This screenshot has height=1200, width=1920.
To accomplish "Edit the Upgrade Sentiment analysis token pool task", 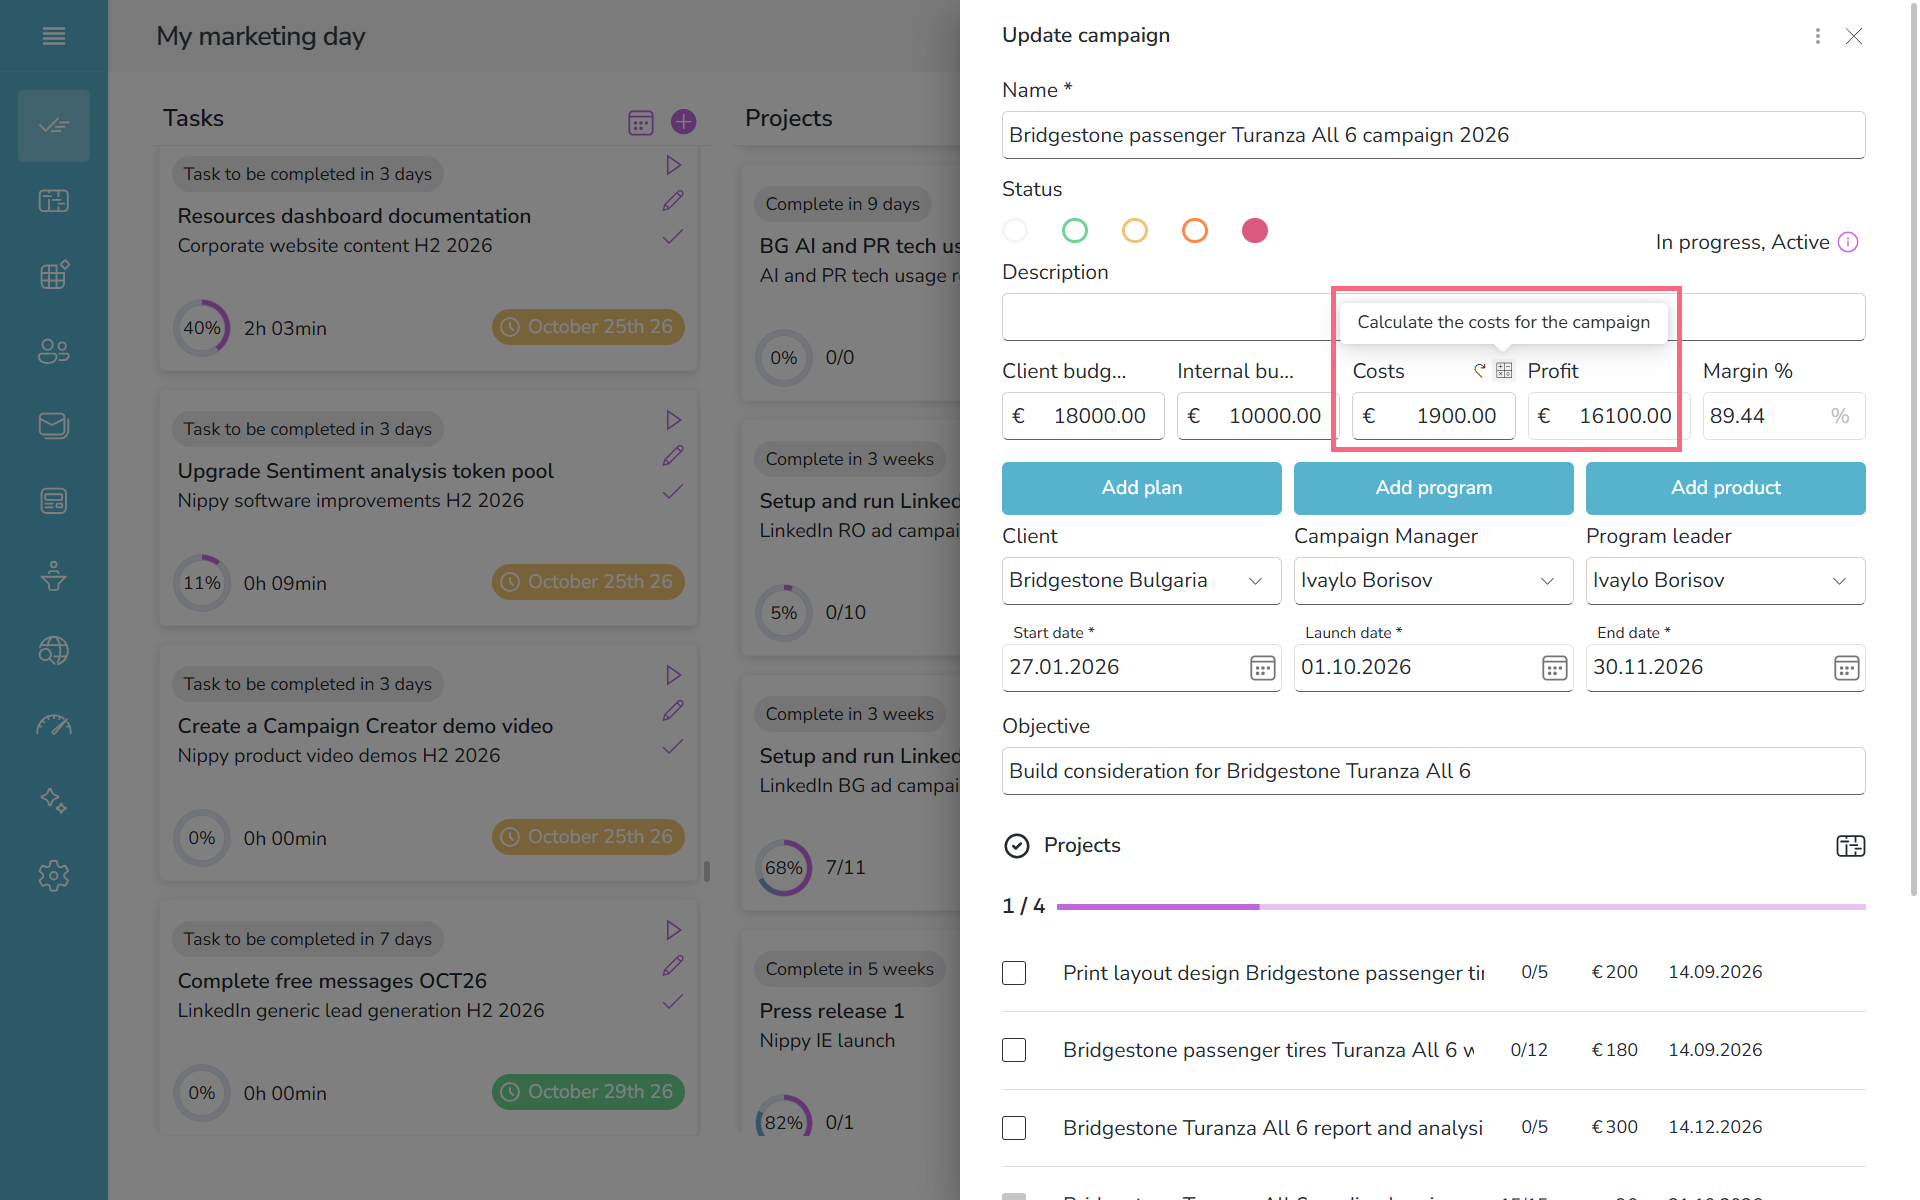I will point(674,456).
